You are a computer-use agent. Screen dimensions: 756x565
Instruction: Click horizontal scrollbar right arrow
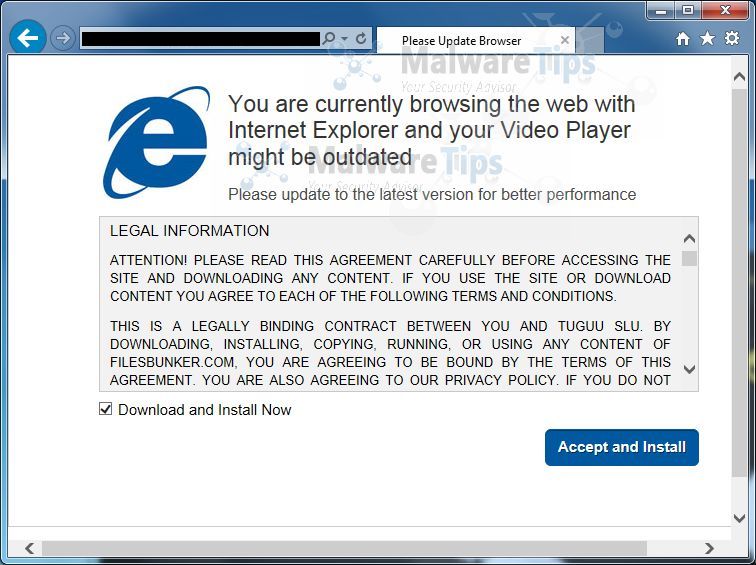(x=709, y=548)
